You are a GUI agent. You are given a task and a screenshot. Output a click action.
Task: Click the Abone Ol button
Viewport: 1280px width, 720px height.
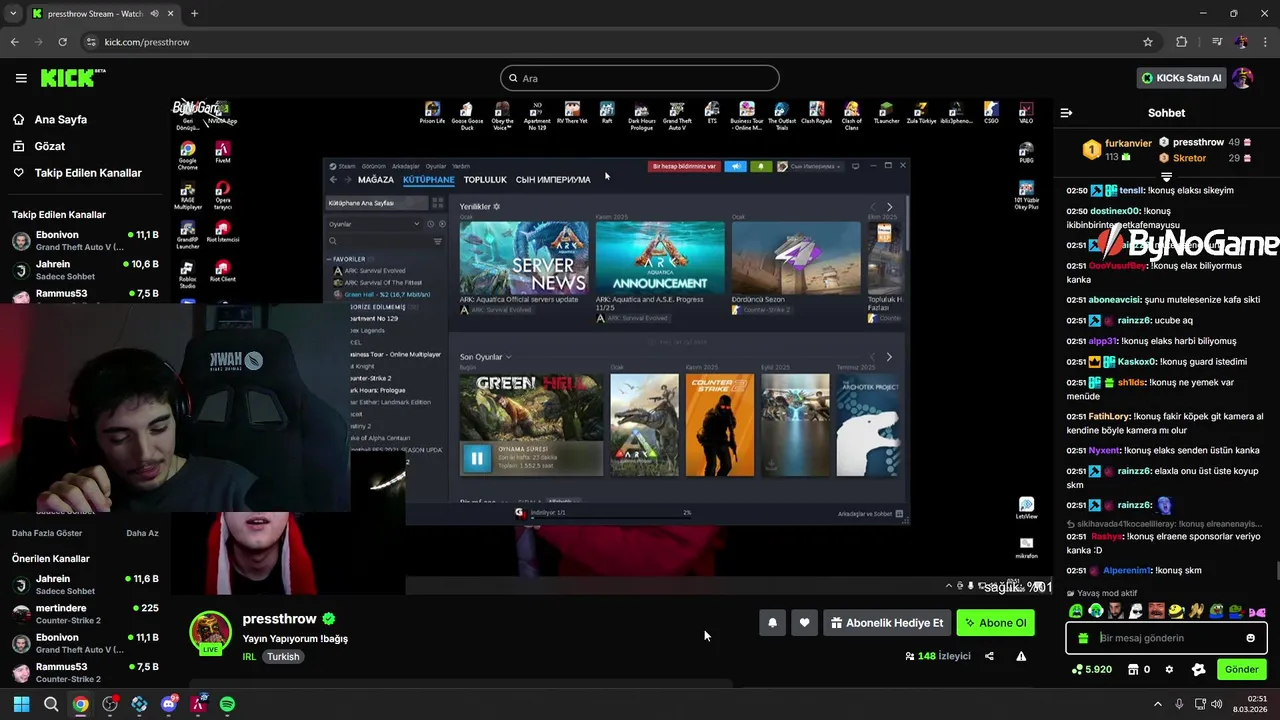pyautogui.click(x=995, y=623)
